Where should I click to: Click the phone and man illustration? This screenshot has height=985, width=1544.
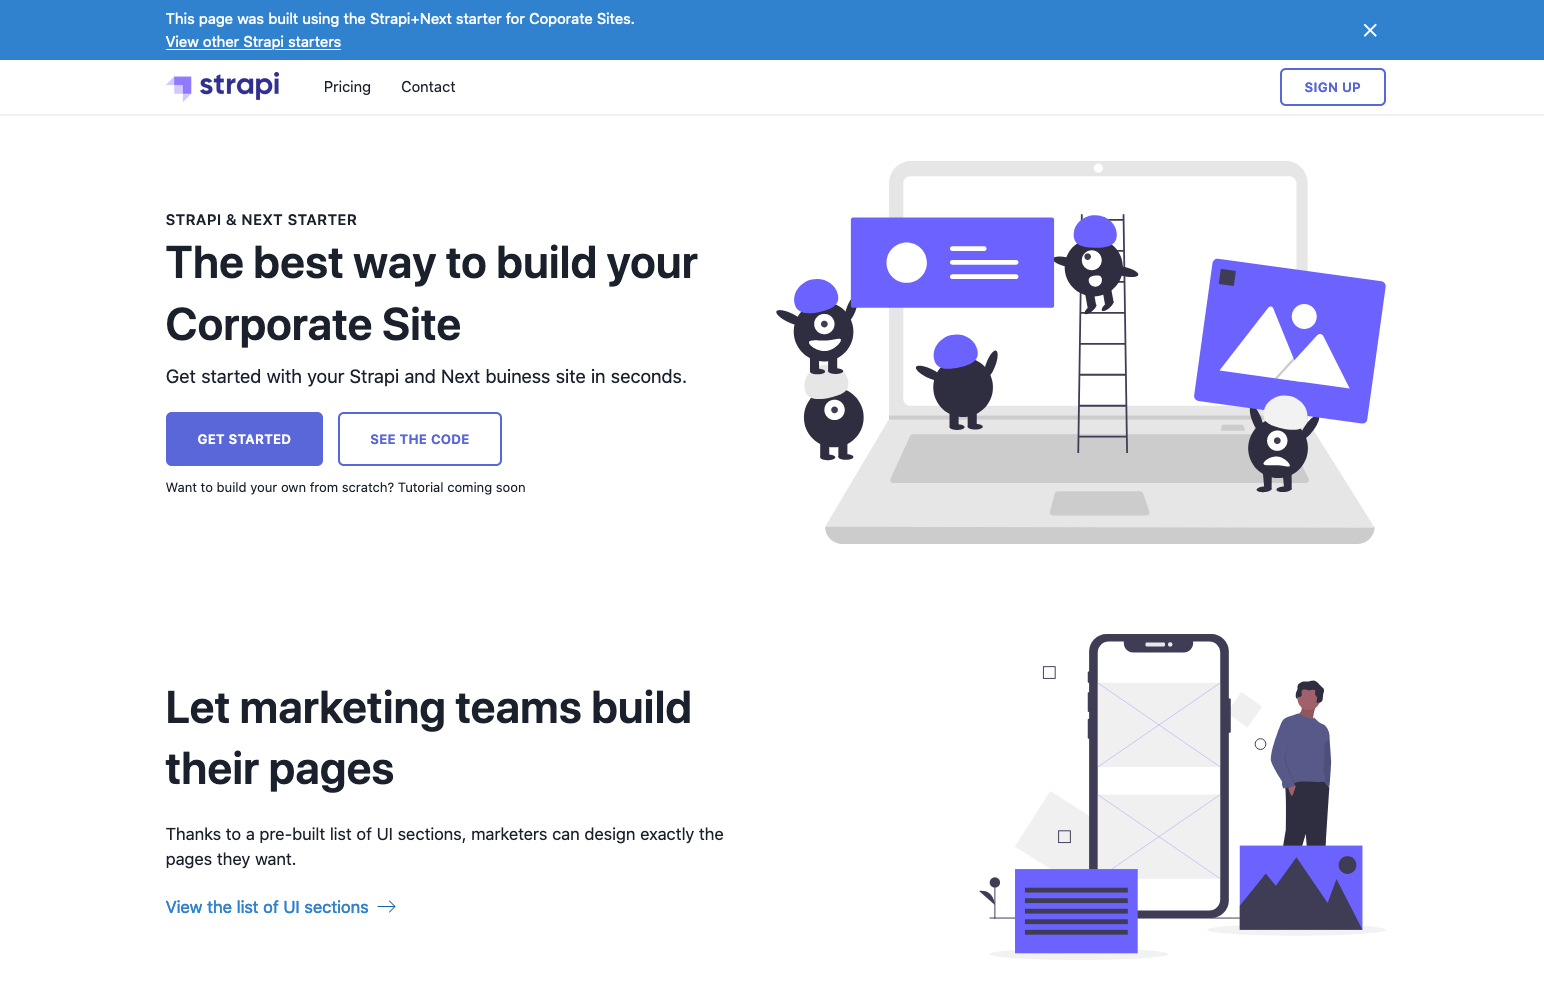pos(1183,795)
